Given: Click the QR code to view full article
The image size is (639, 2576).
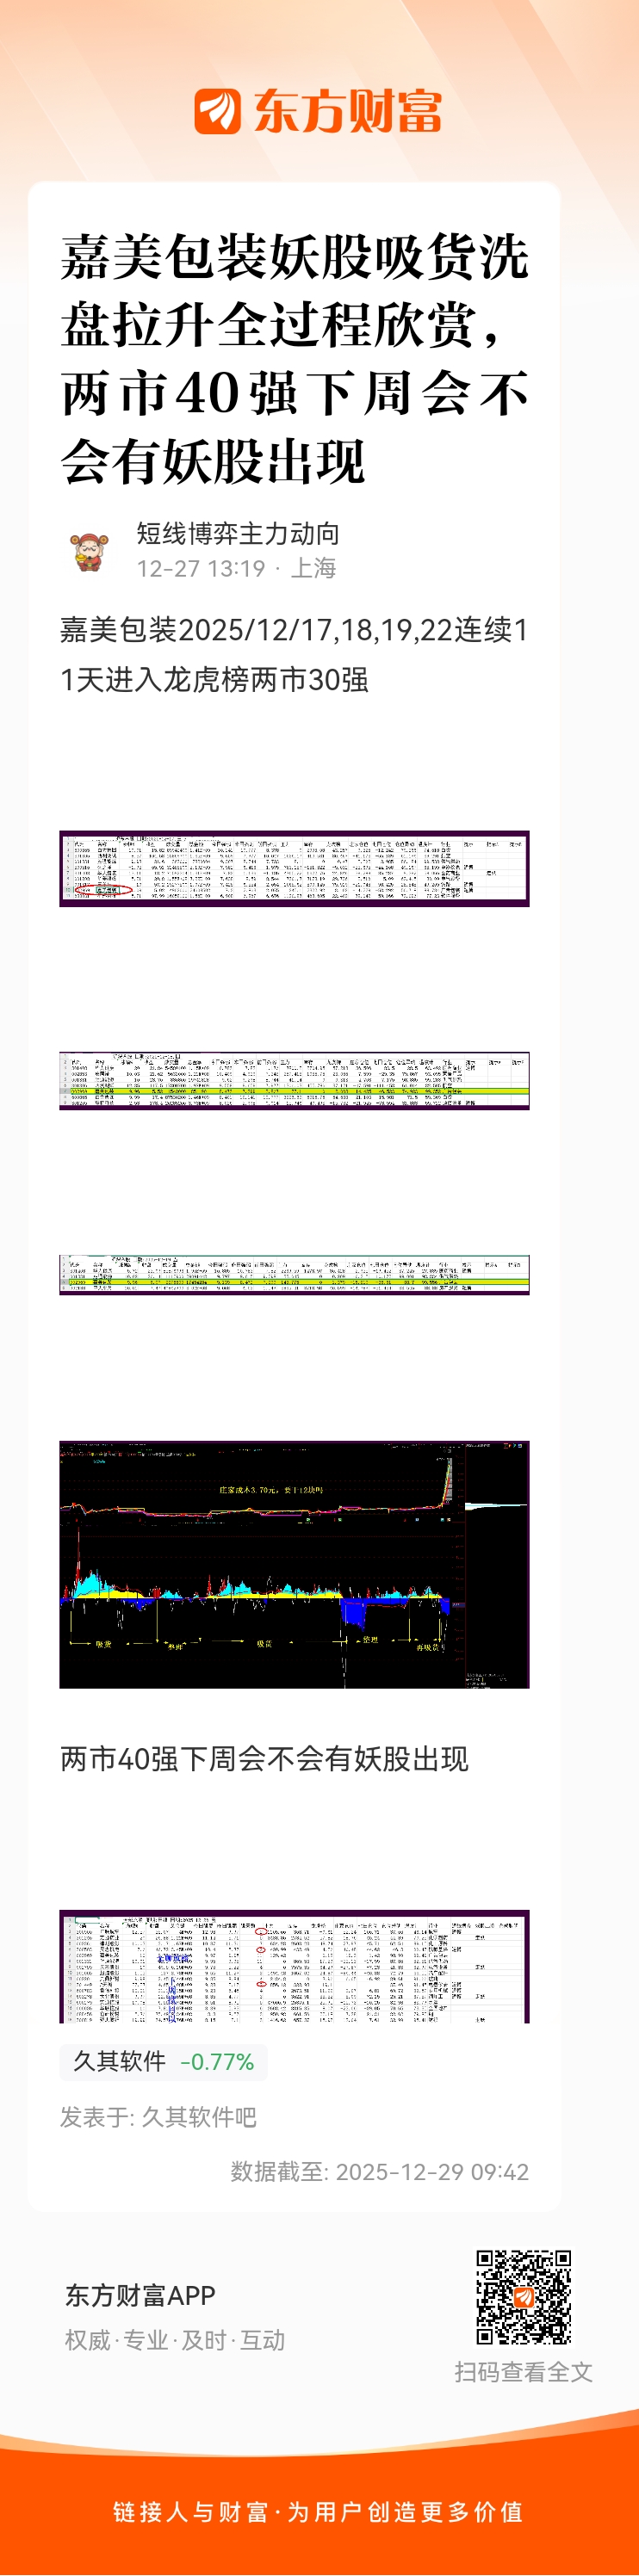Looking at the screenshot, I should pos(523,2297).
